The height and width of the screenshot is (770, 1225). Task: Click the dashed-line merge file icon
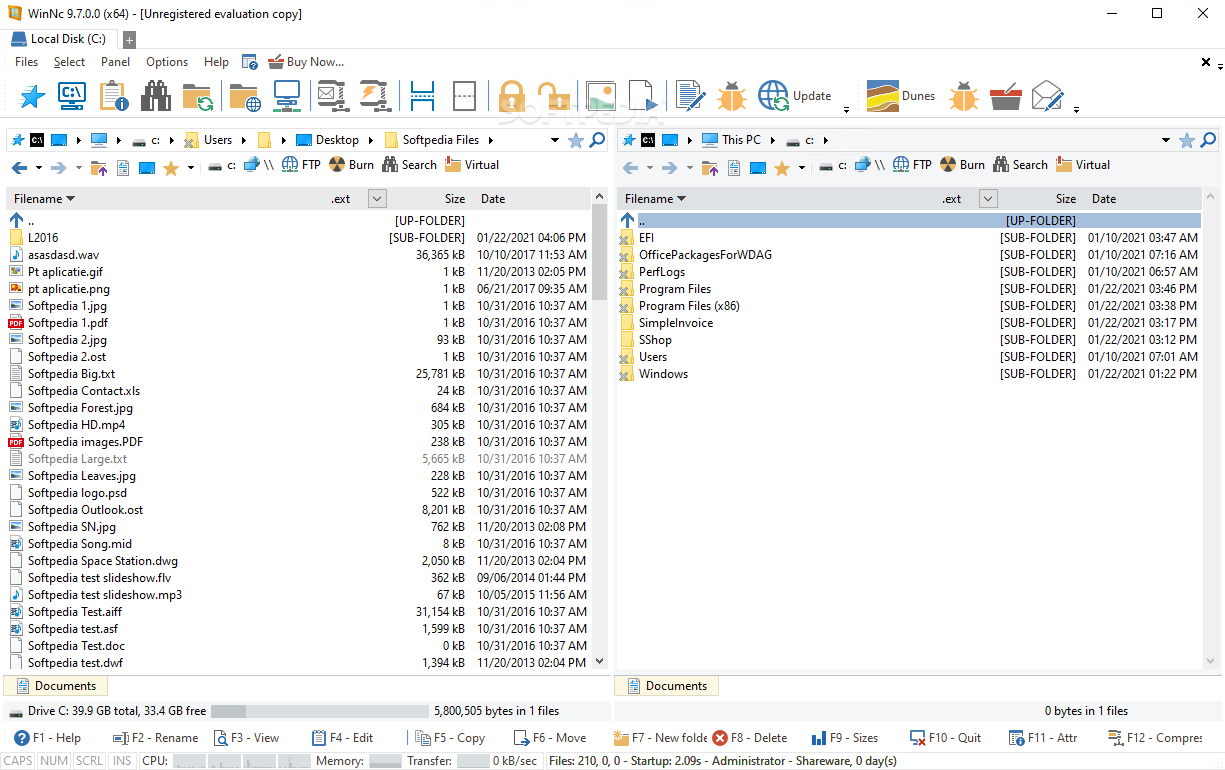[464, 96]
